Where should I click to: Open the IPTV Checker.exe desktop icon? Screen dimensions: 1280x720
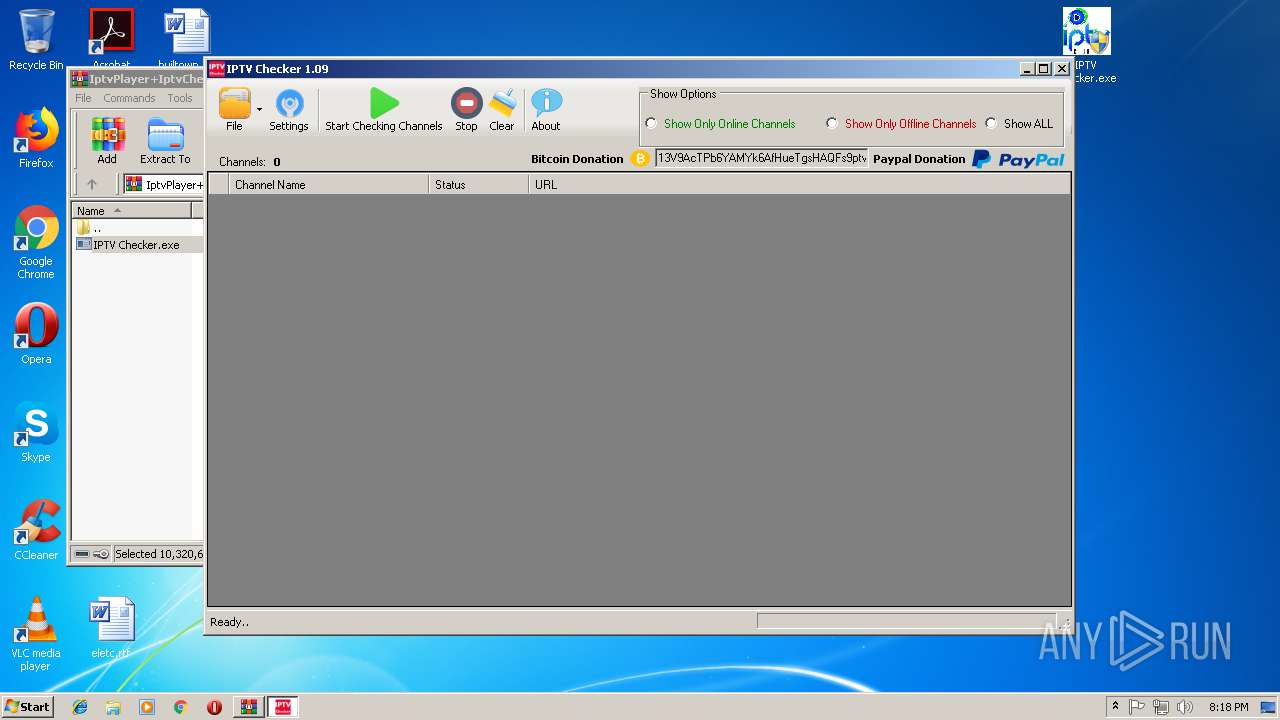(x=1087, y=46)
